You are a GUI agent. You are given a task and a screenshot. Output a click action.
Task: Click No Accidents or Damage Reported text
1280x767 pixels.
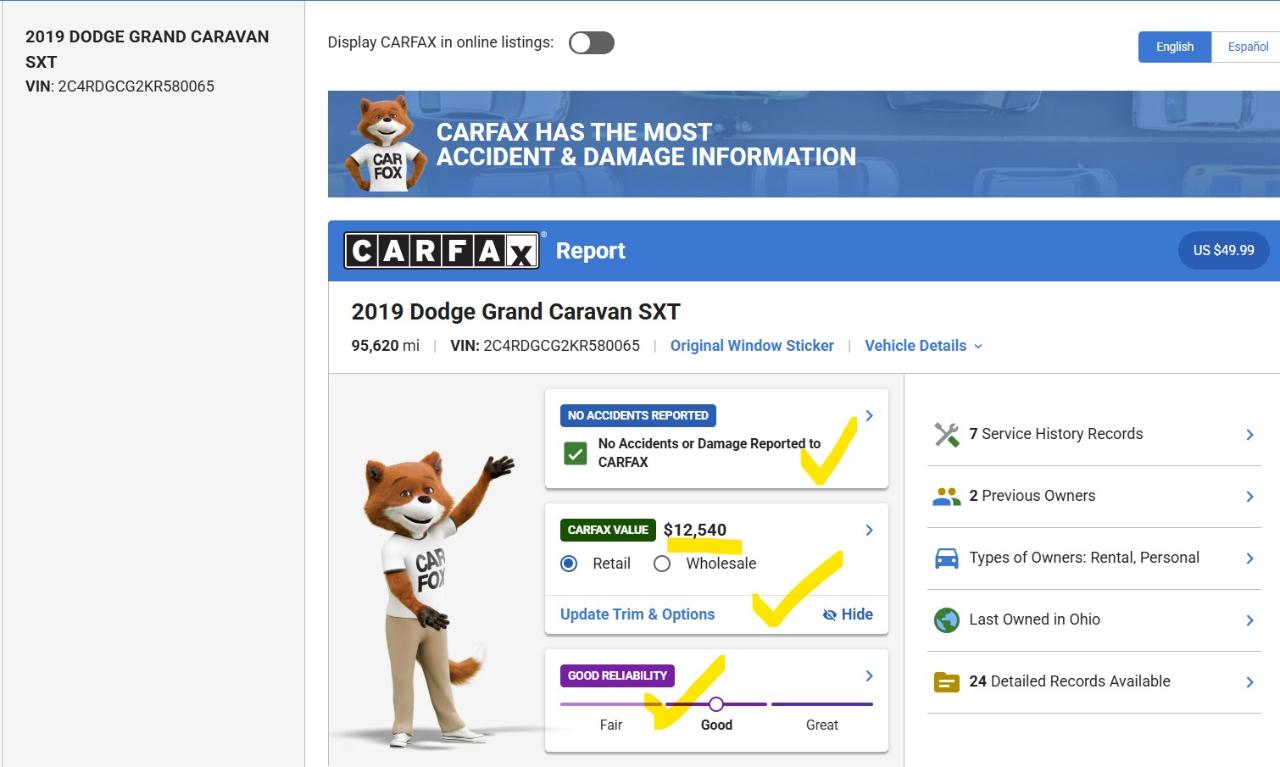point(709,453)
